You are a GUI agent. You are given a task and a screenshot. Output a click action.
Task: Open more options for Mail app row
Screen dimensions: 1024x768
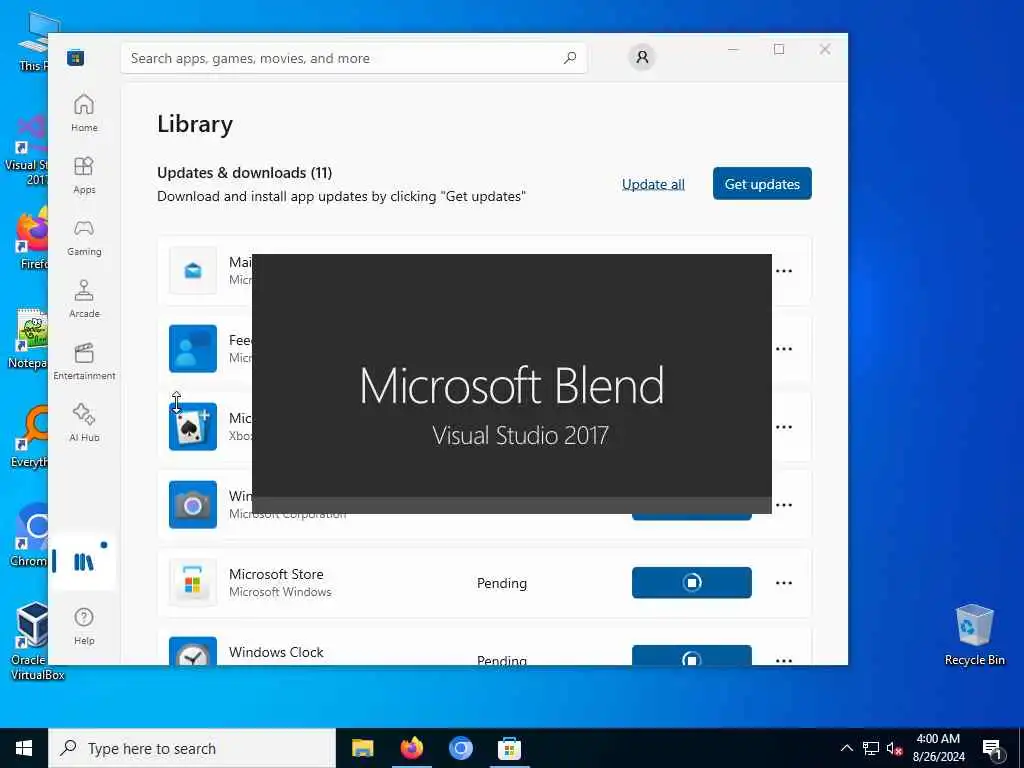point(784,270)
